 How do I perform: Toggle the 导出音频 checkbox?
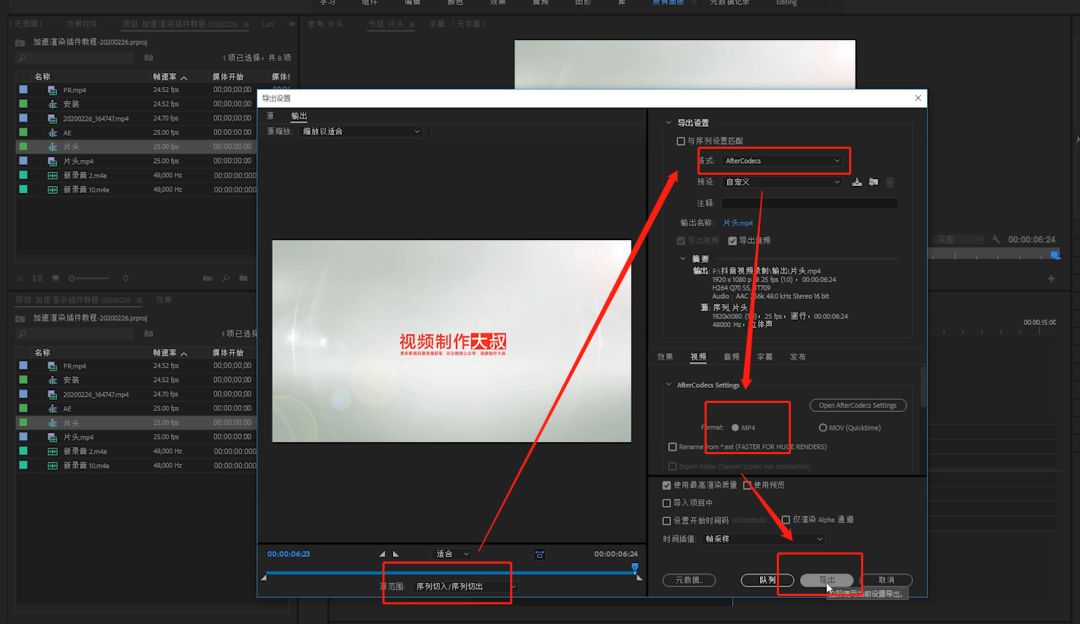tap(732, 240)
